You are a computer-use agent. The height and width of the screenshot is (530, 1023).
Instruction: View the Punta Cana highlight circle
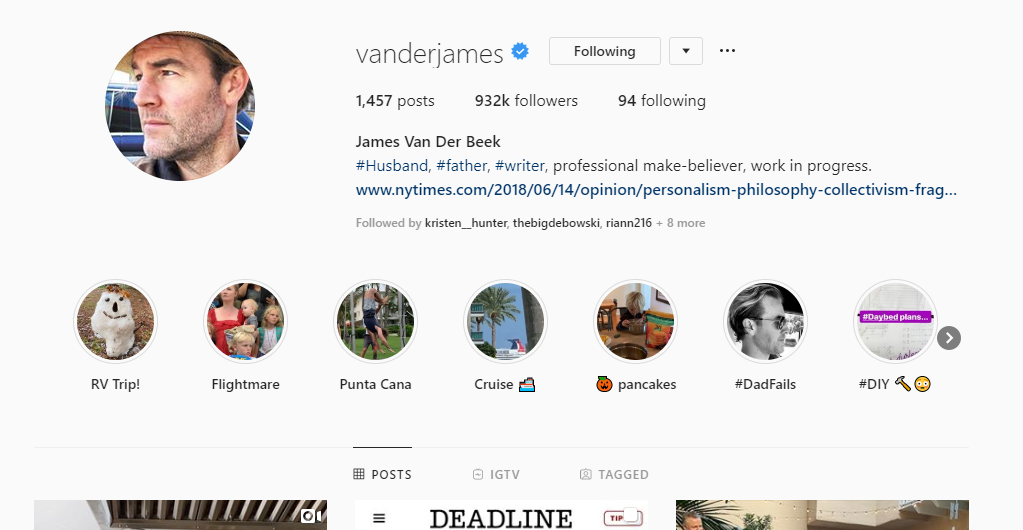375,321
